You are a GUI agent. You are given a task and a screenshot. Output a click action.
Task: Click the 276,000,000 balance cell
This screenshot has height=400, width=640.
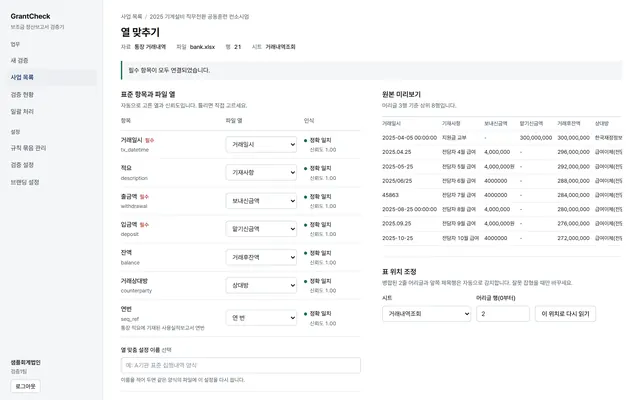[573, 224]
